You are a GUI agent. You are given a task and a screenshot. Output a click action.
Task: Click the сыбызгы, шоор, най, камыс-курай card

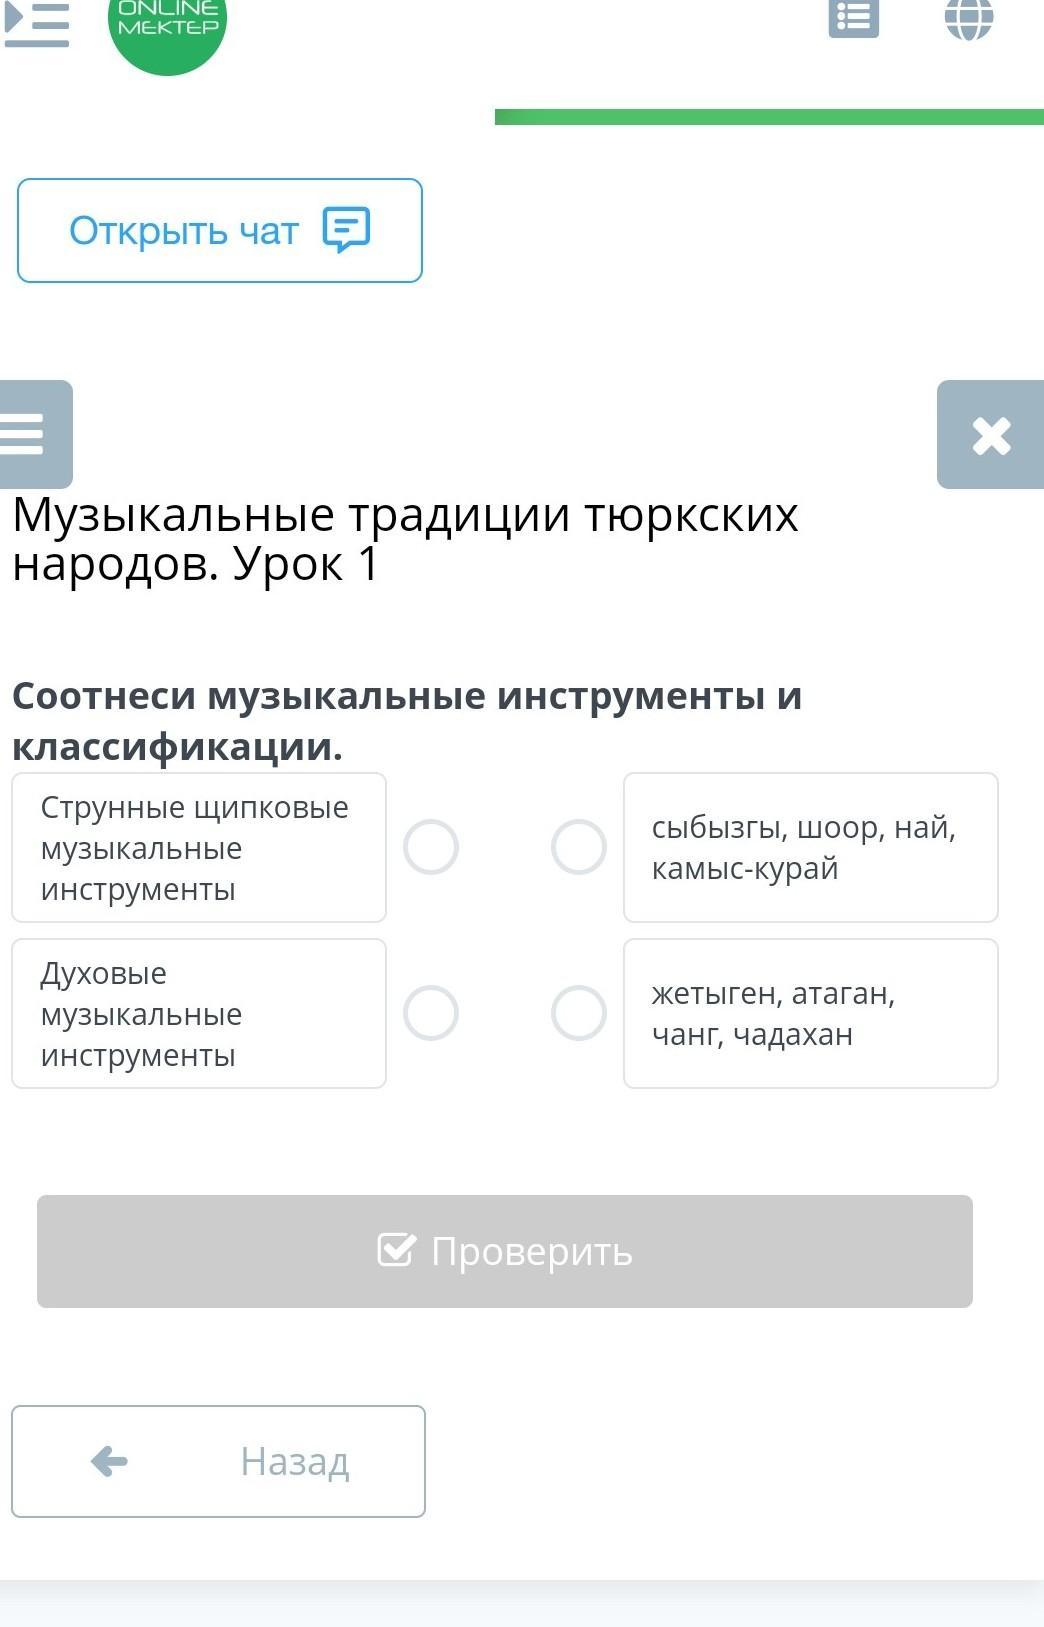pos(810,847)
